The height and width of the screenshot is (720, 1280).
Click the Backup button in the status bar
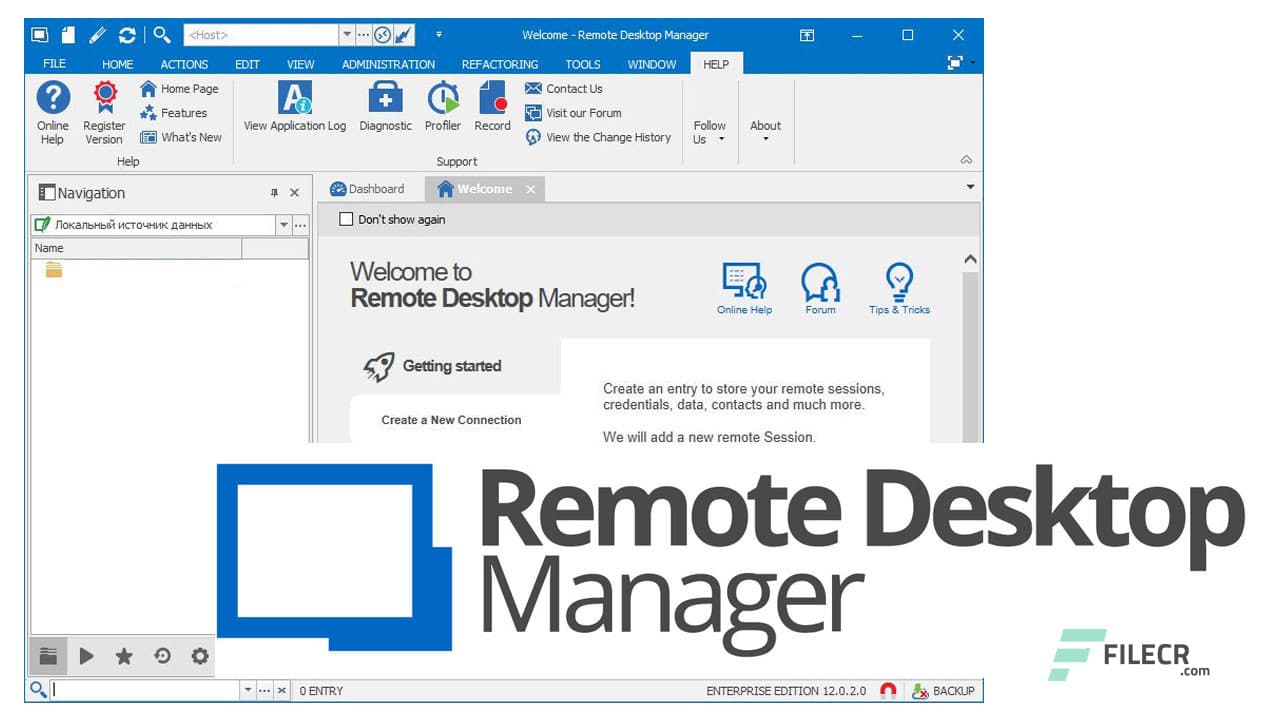[945, 690]
